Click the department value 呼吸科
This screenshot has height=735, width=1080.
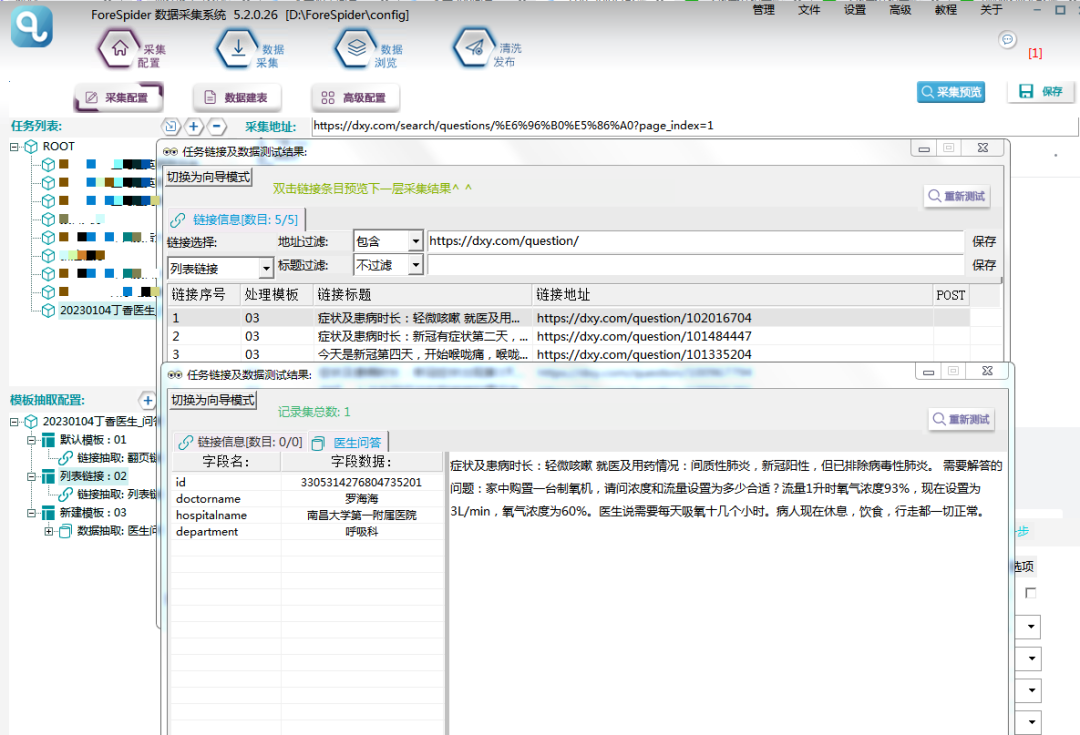click(362, 532)
